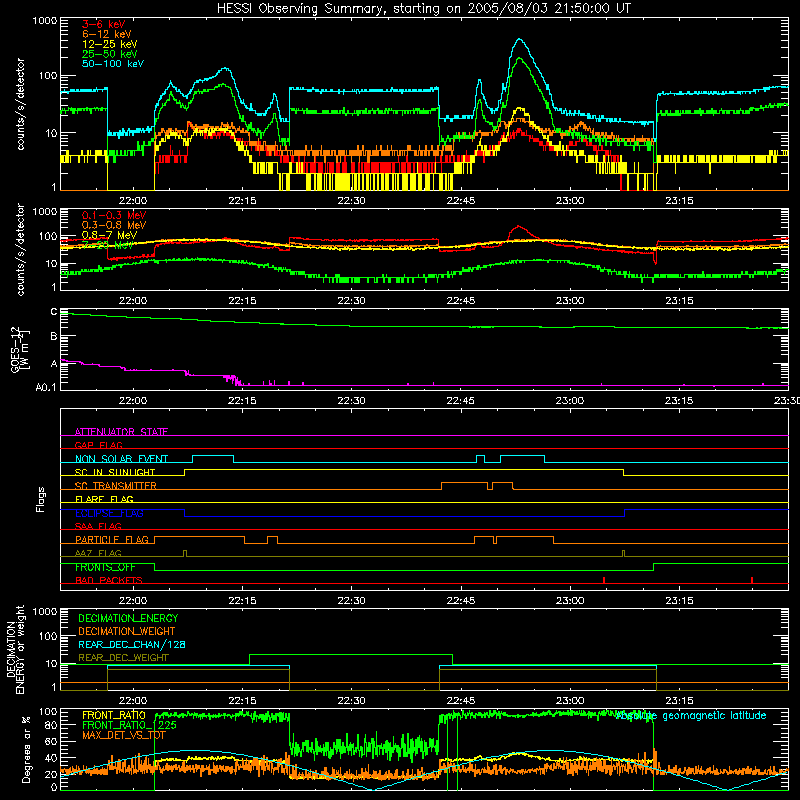The image size is (800, 800).
Task: Click the first bad packets red marker
Action: 604,580
